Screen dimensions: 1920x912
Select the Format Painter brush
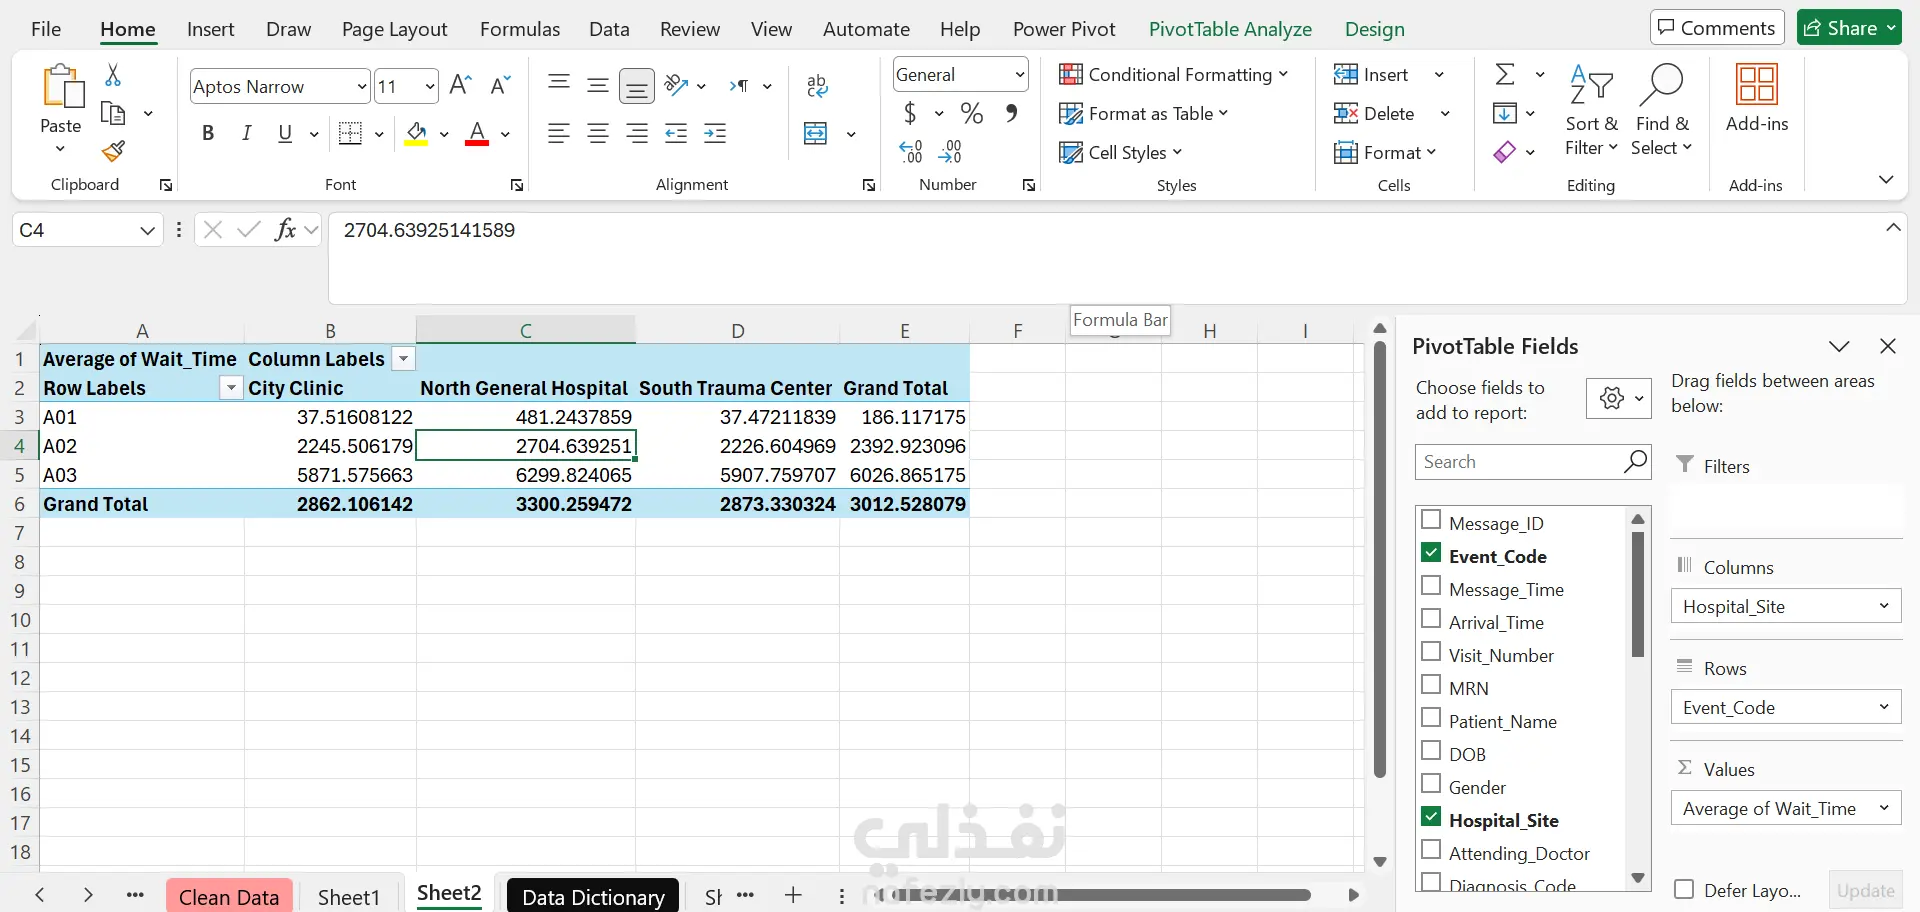tap(113, 151)
